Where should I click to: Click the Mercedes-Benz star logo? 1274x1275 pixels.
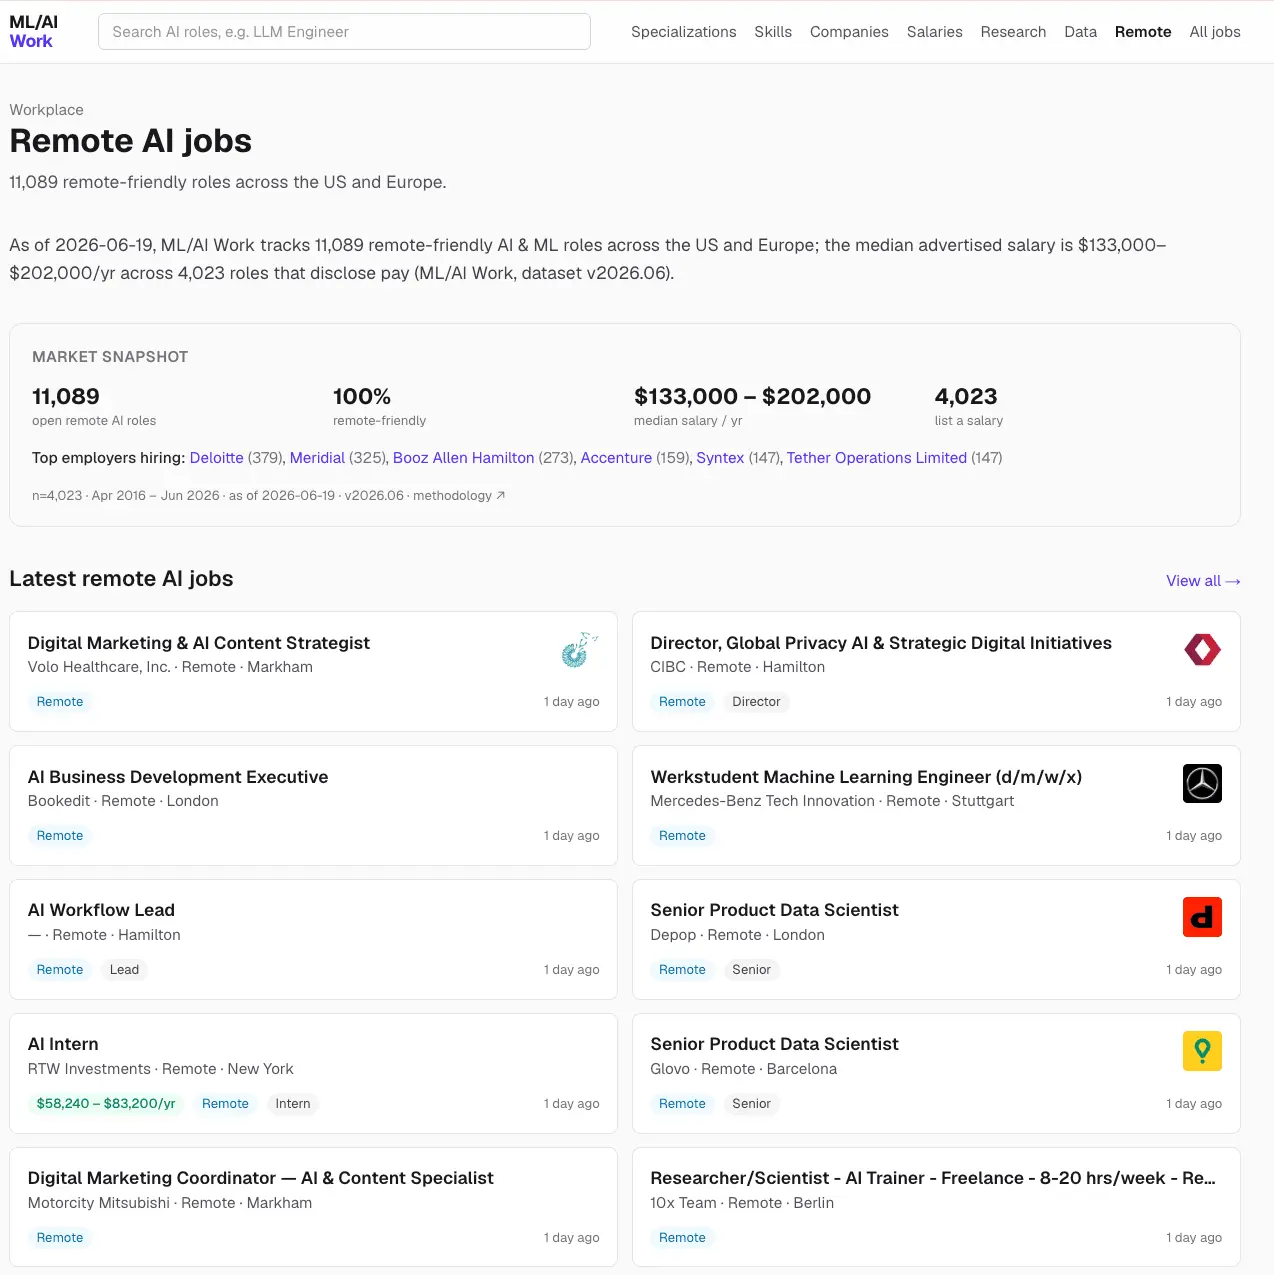point(1202,784)
